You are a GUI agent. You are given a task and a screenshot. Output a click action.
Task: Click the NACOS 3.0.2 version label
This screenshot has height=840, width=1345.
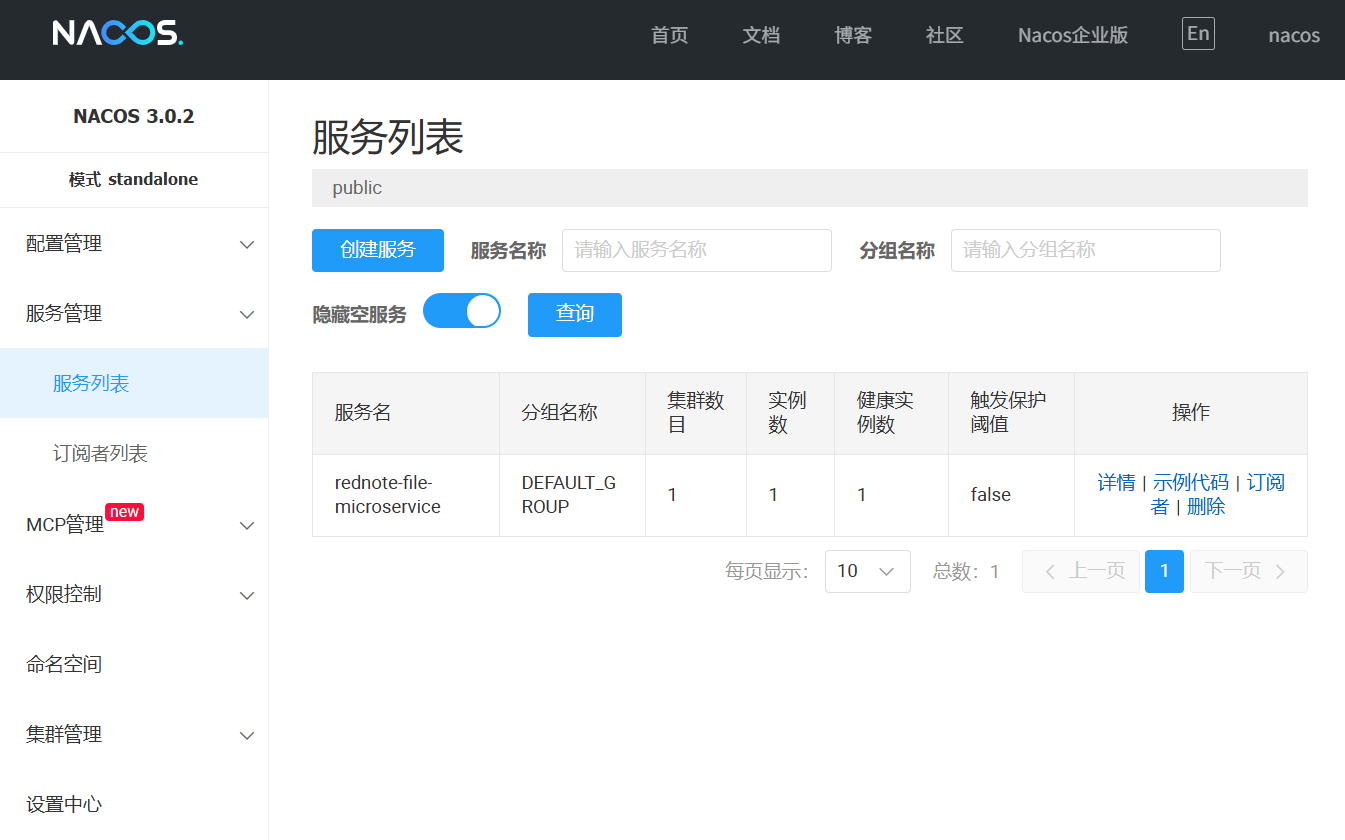click(134, 116)
